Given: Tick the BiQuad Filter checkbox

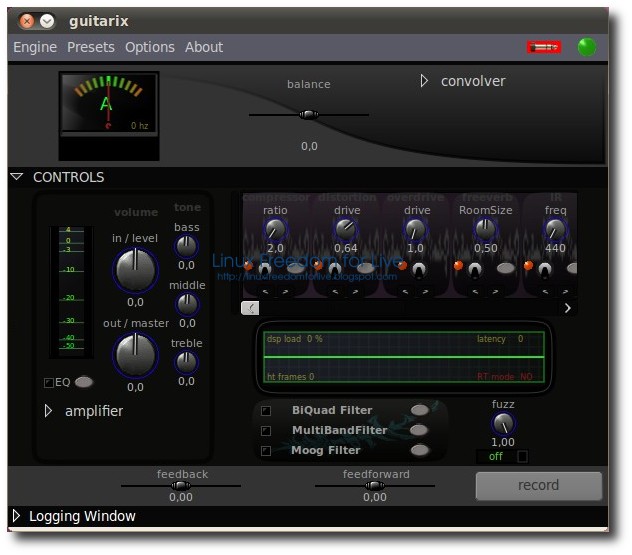Looking at the screenshot, I should pyautogui.click(x=266, y=411).
